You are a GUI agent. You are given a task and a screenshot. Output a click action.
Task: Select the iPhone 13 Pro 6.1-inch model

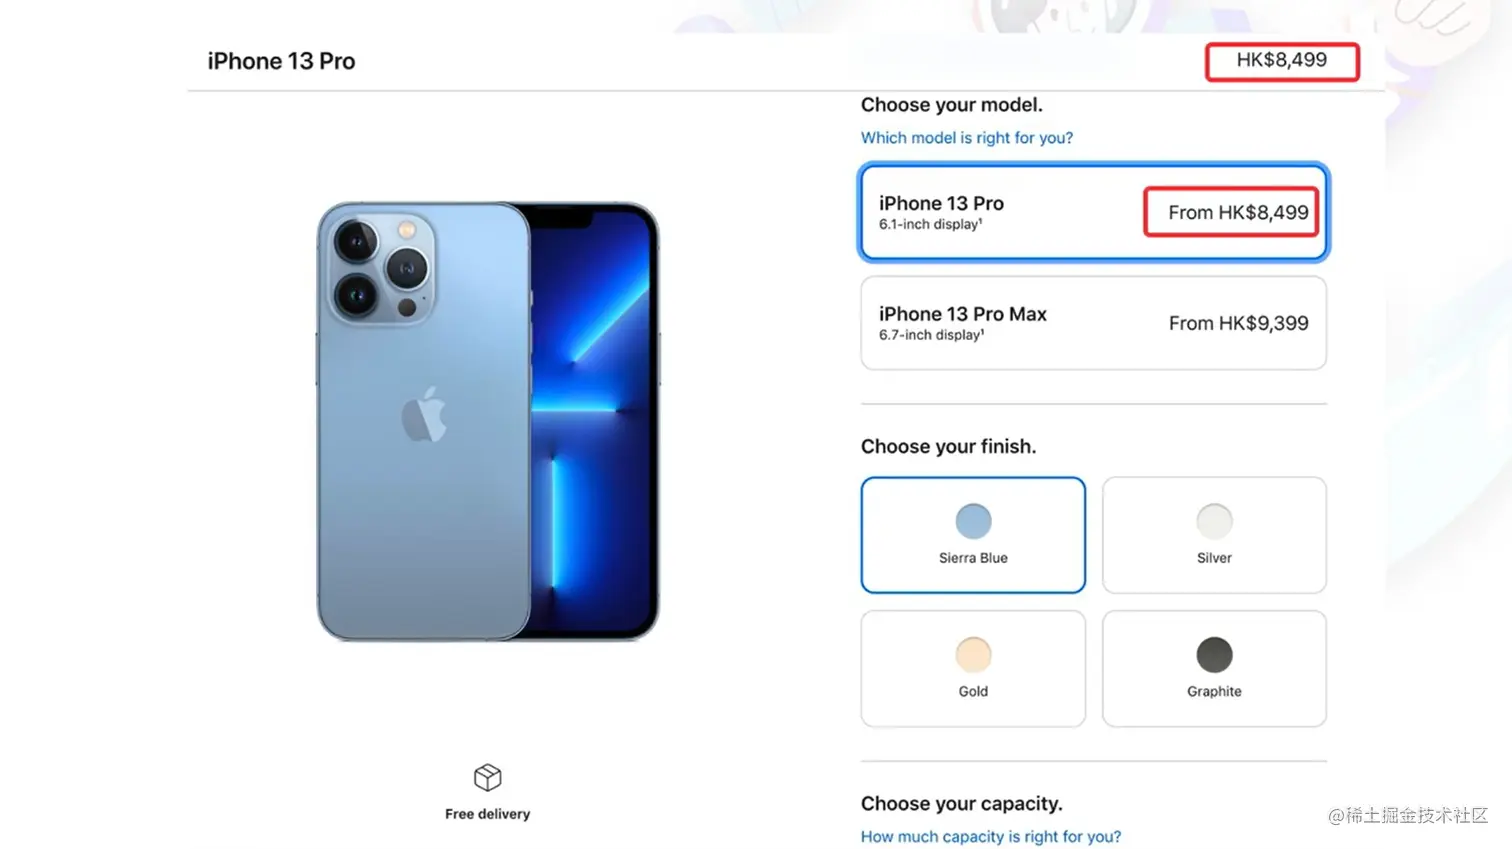point(1093,212)
